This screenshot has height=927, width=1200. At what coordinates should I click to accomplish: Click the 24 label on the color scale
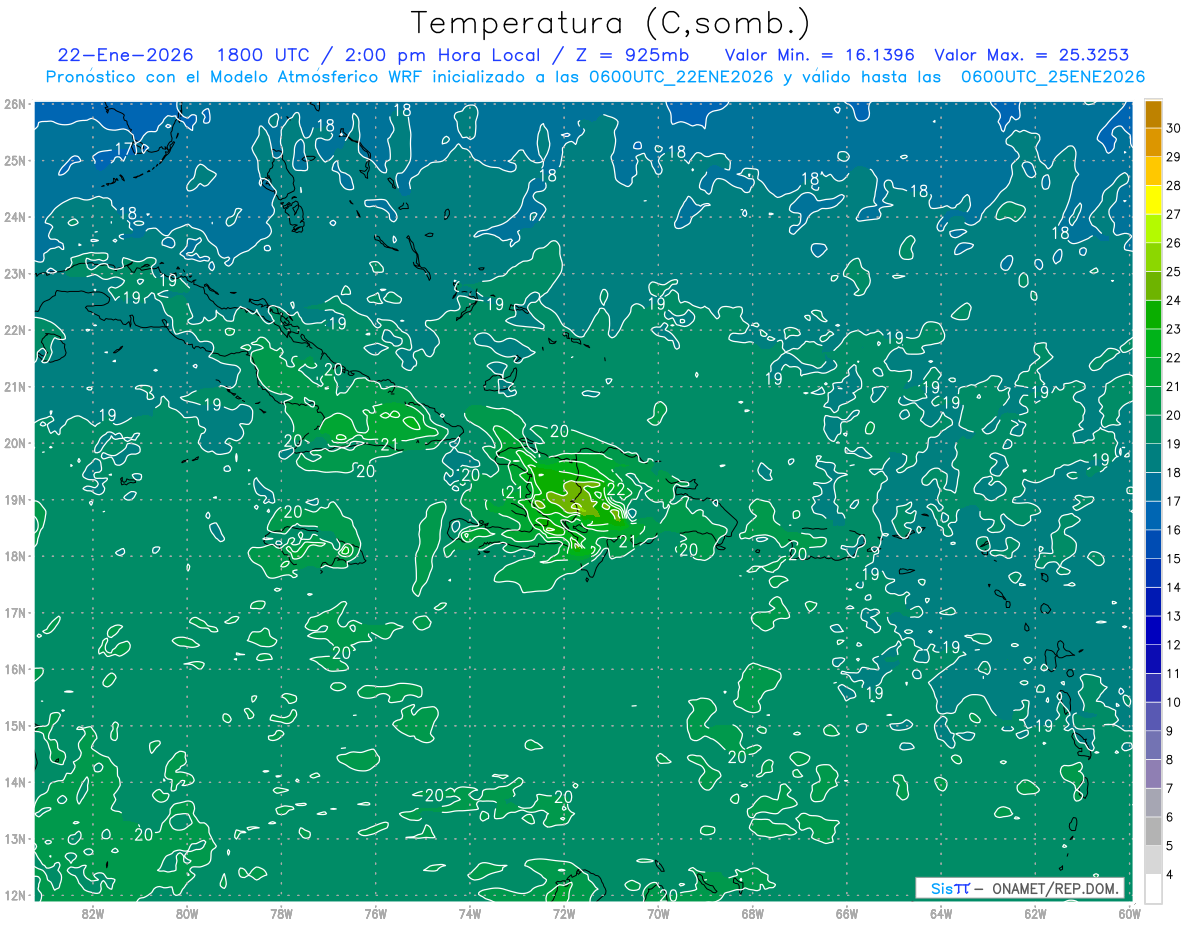(x=1174, y=300)
